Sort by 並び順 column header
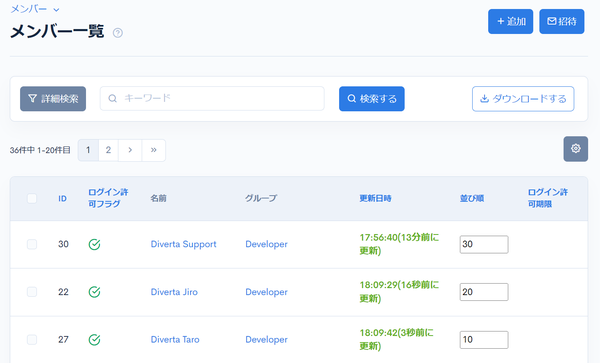Screen dimensions: 600x363 (472, 198)
